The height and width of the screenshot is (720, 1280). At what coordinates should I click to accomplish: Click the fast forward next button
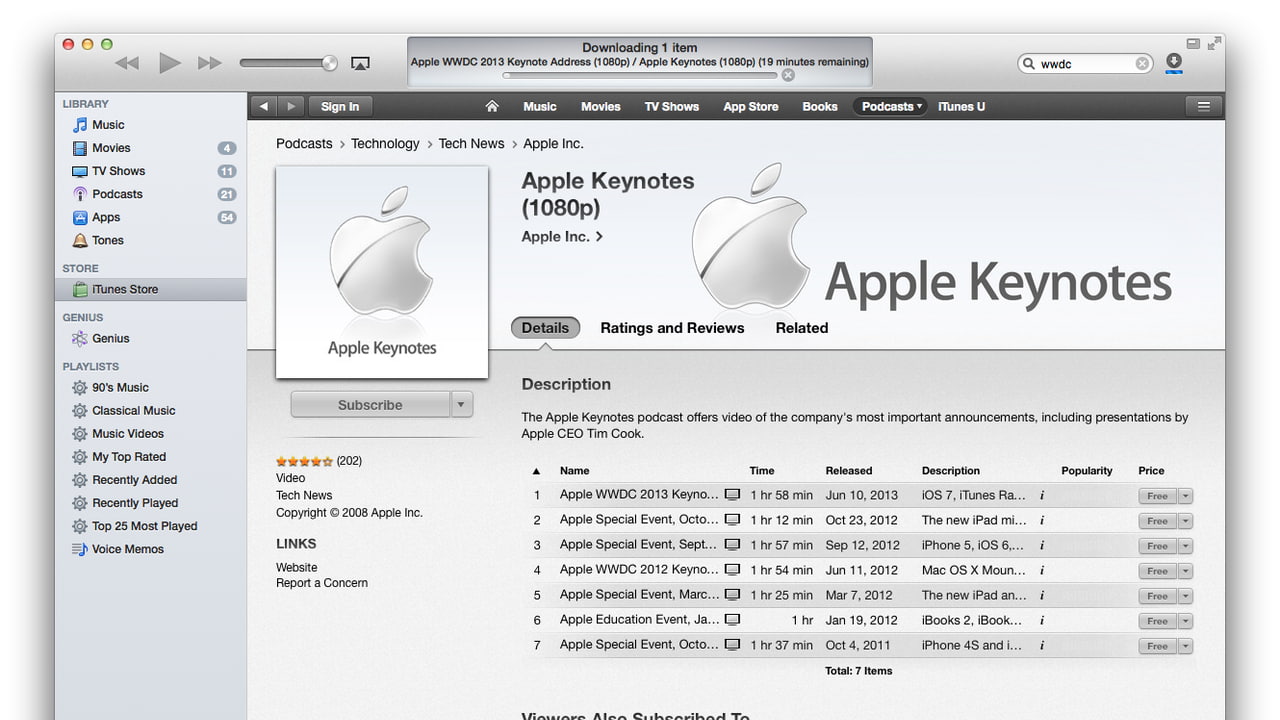click(209, 63)
